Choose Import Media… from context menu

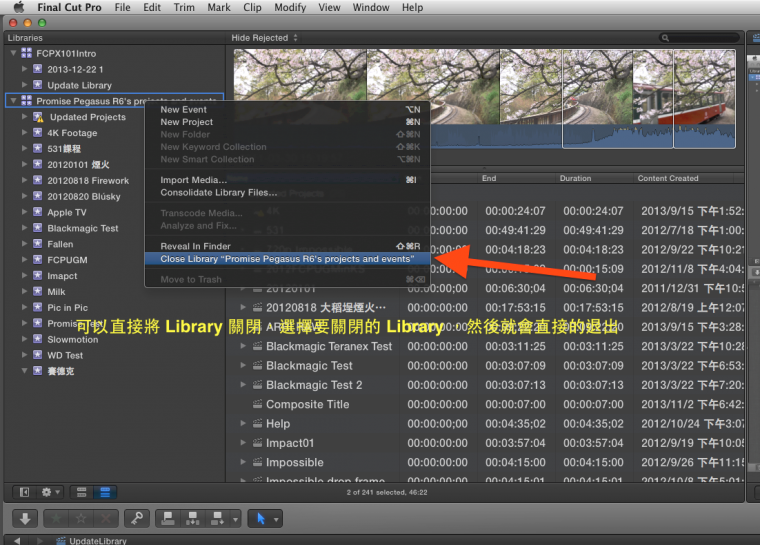[x=287, y=180]
